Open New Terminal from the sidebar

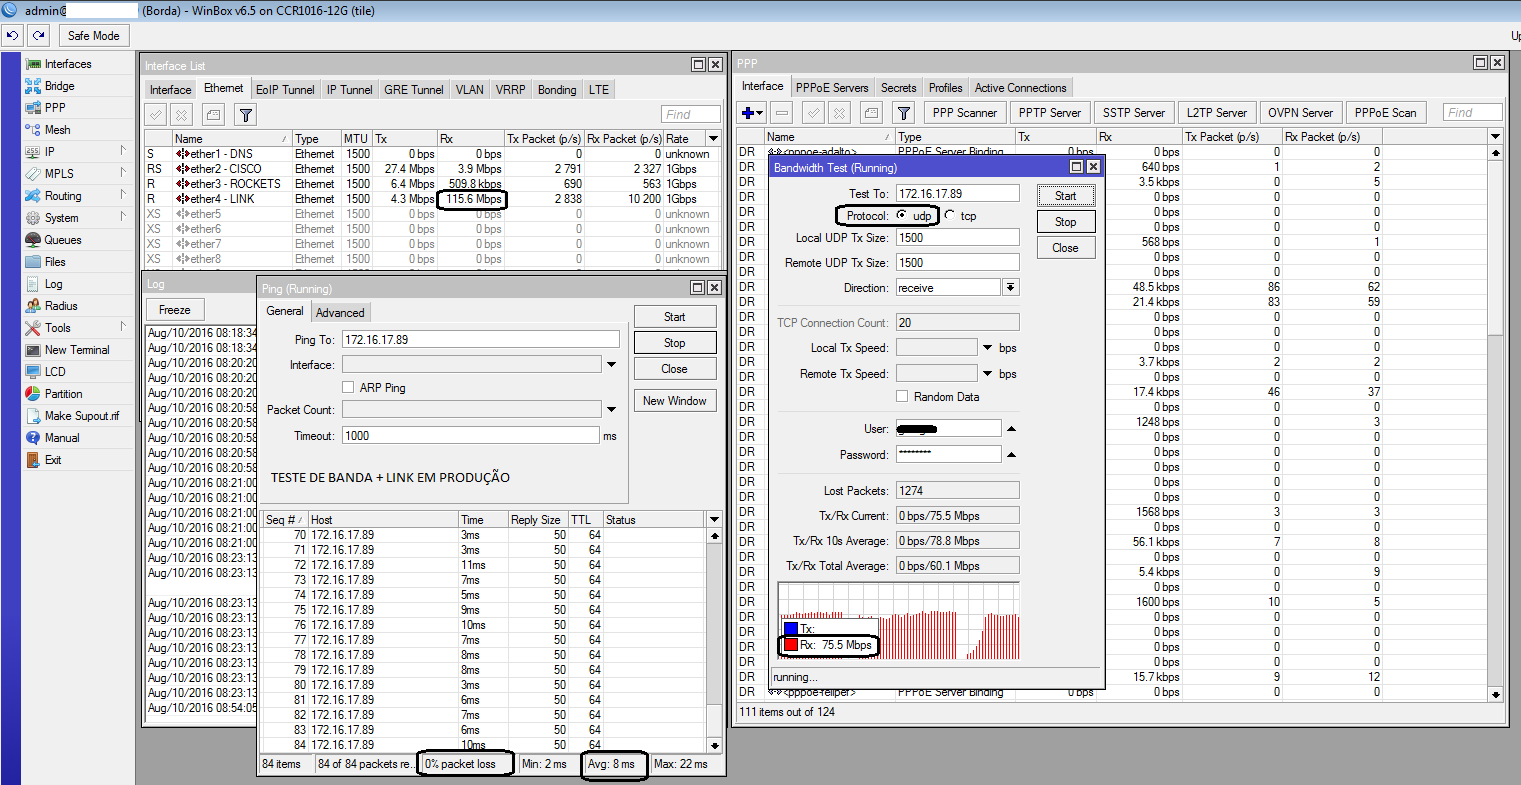click(76, 350)
